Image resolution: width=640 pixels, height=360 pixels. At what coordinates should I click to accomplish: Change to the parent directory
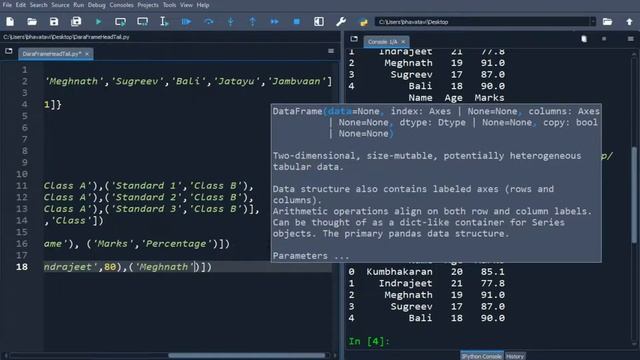(x=629, y=22)
